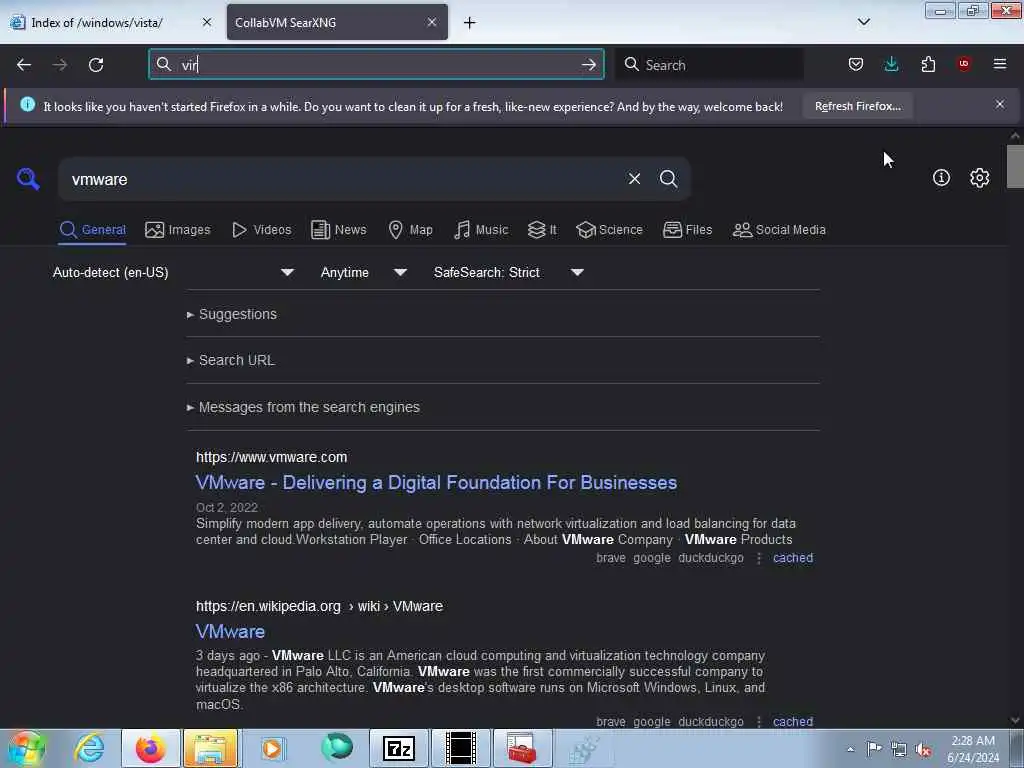
Task: Focus the Firefox address bar
Action: tap(376, 65)
